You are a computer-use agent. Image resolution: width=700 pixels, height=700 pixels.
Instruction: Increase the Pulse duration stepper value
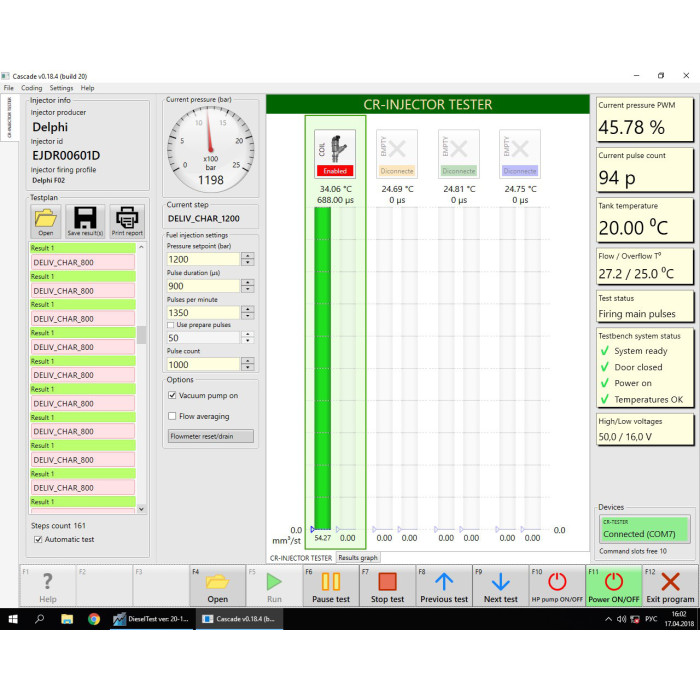(247, 282)
